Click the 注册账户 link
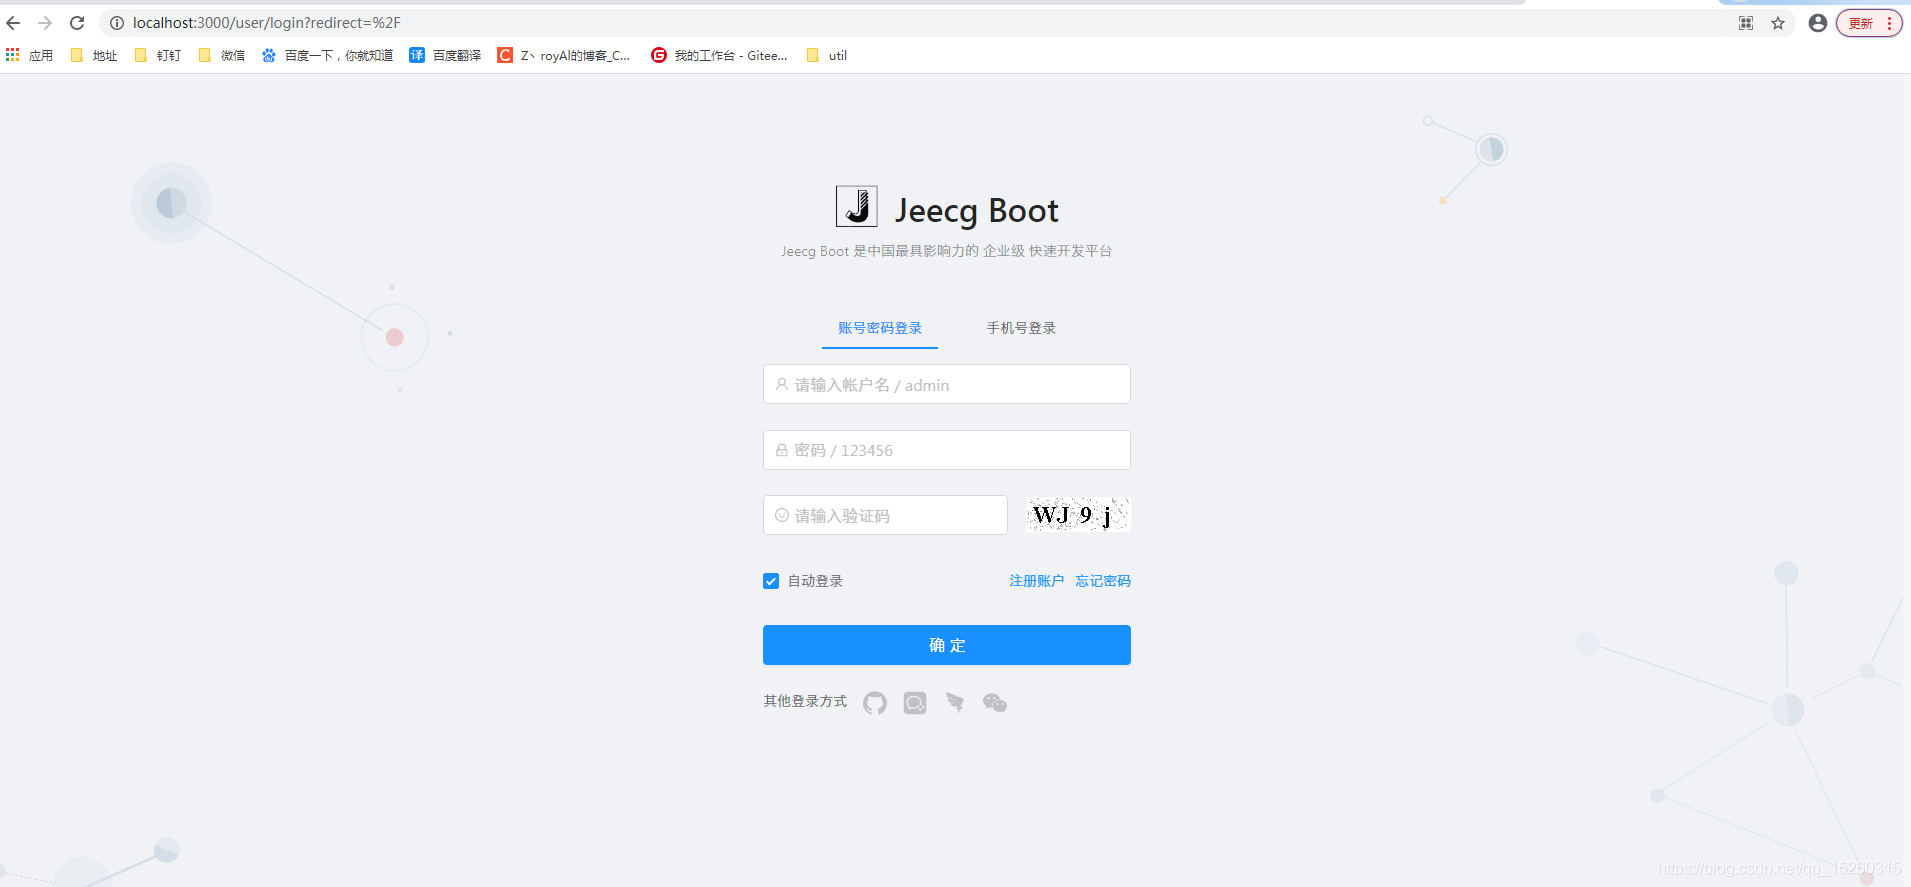 (1036, 581)
